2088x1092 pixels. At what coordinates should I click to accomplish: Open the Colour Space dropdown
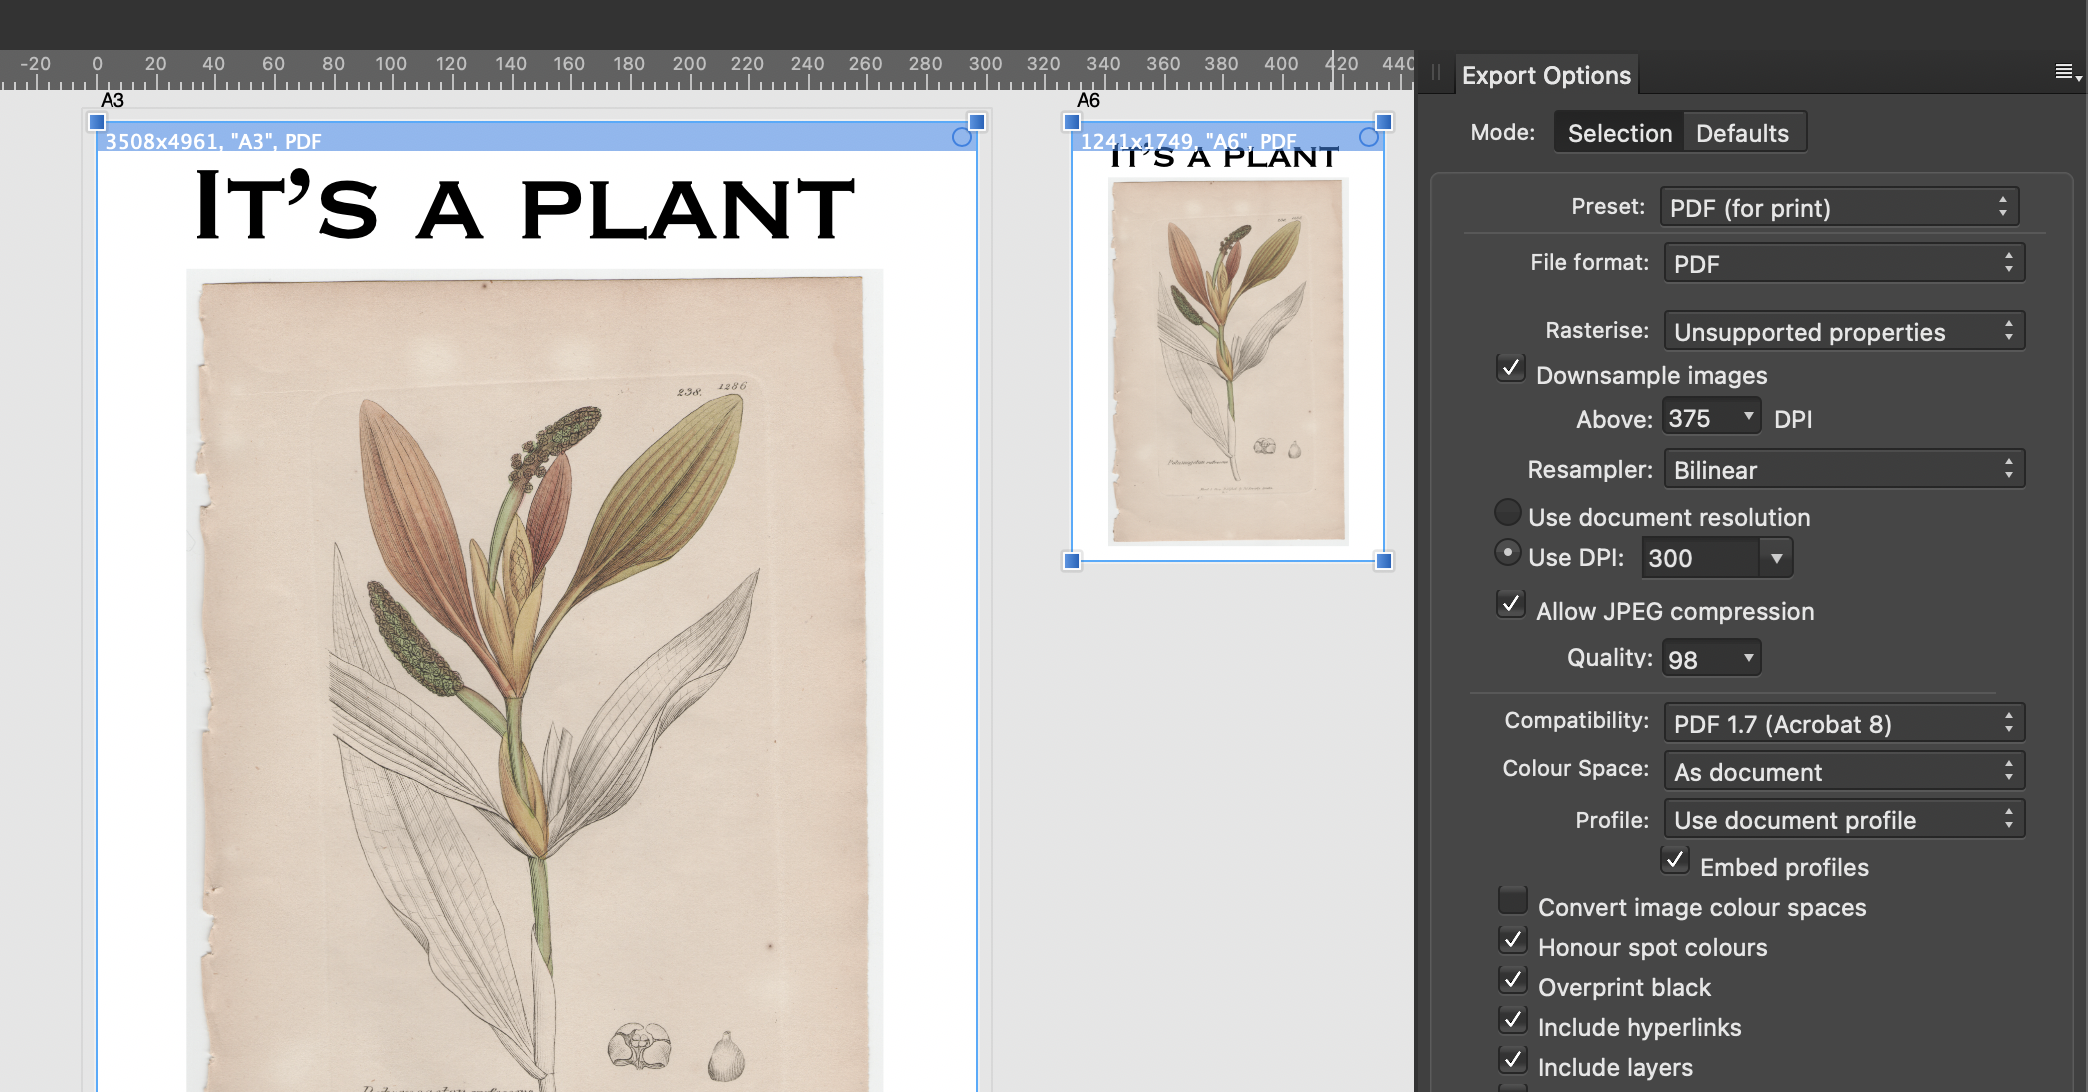(1844, 771)
